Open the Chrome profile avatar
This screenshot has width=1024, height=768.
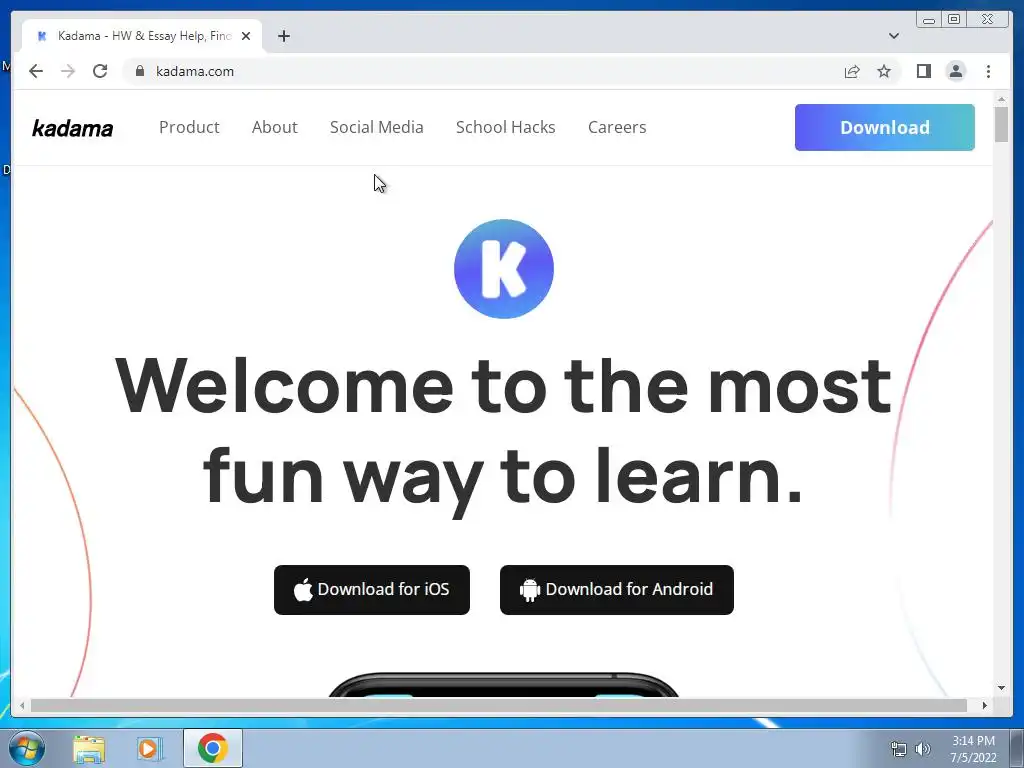955,71
